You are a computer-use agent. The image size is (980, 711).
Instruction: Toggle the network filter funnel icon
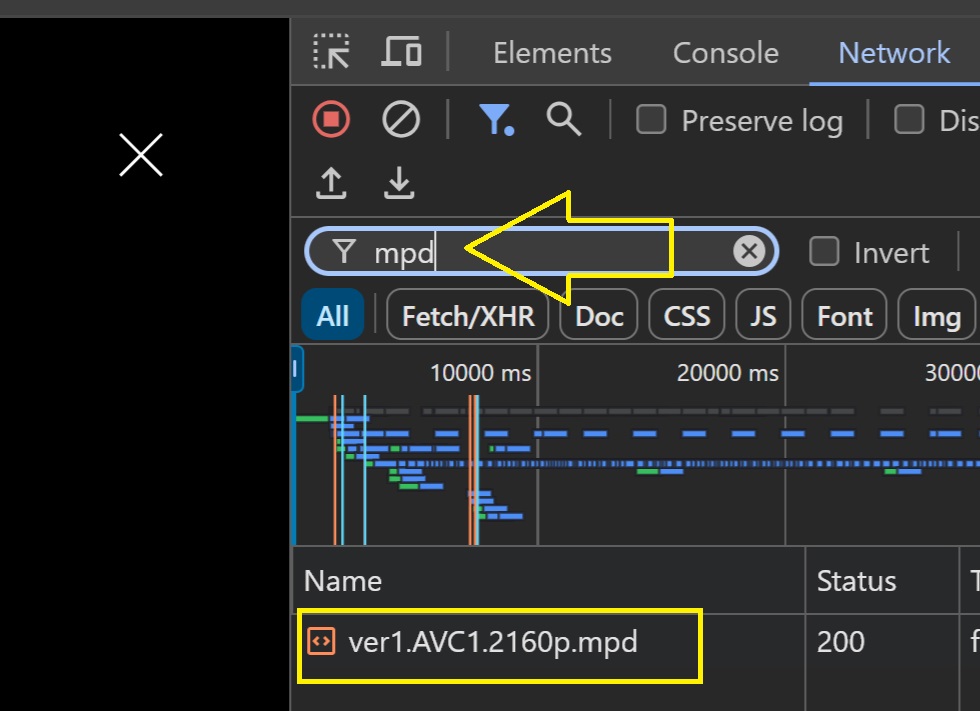495,121
